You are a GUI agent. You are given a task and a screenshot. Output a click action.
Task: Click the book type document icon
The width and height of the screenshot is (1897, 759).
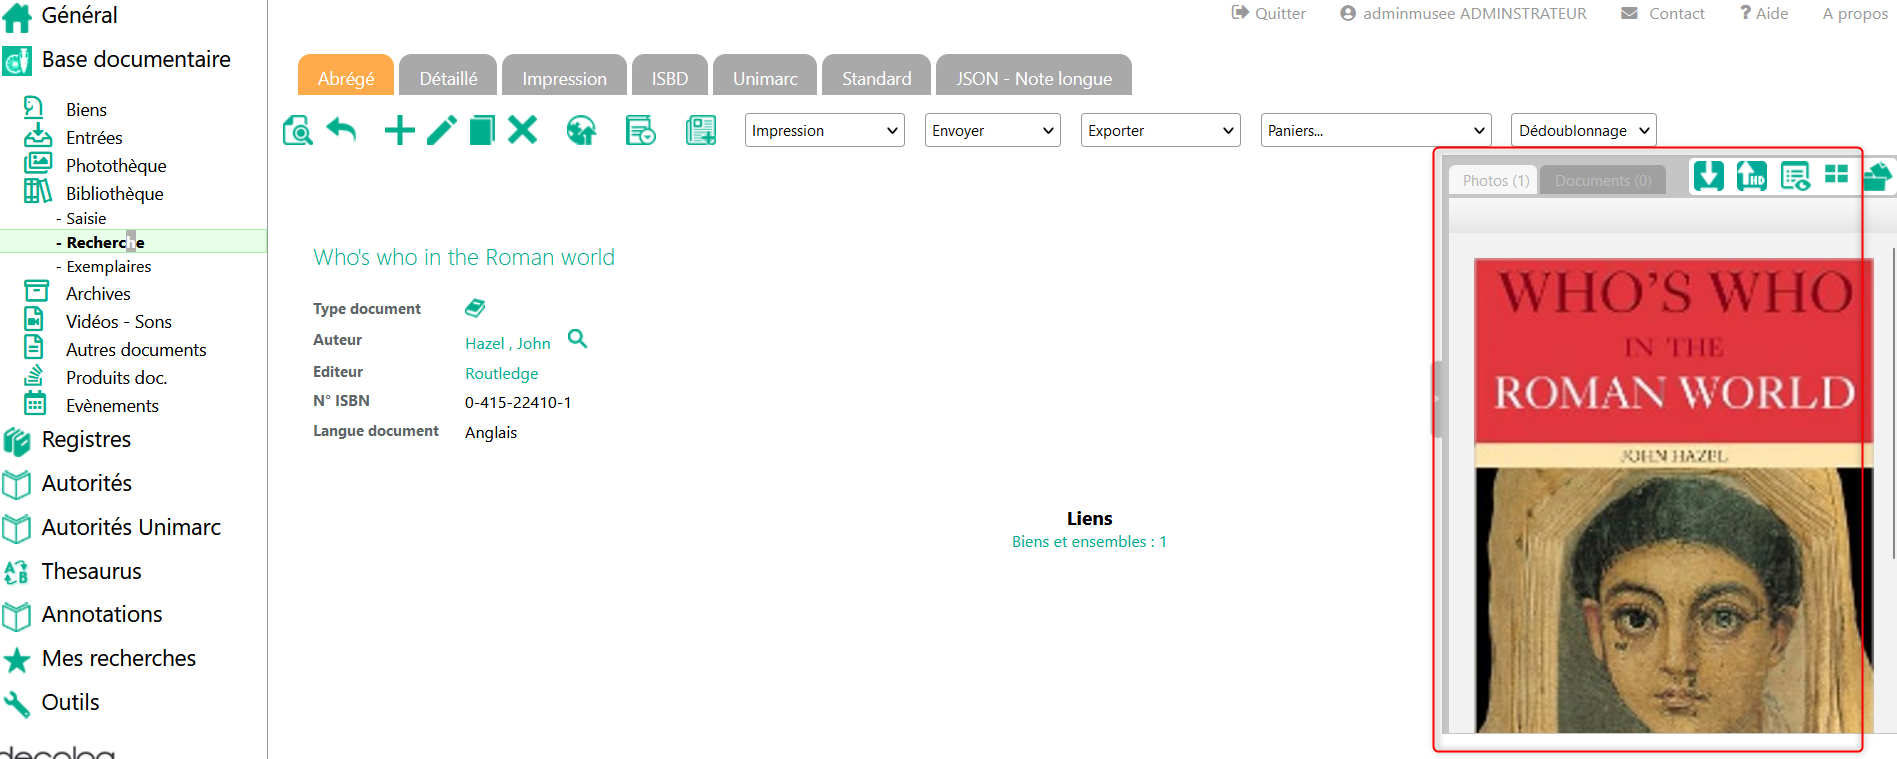click(x=475, y=307)
